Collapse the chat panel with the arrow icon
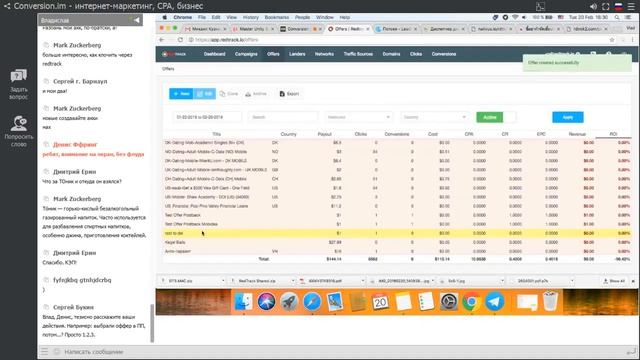Image resolution: width=640 pixels, height=360 pixels. (136, 20)
